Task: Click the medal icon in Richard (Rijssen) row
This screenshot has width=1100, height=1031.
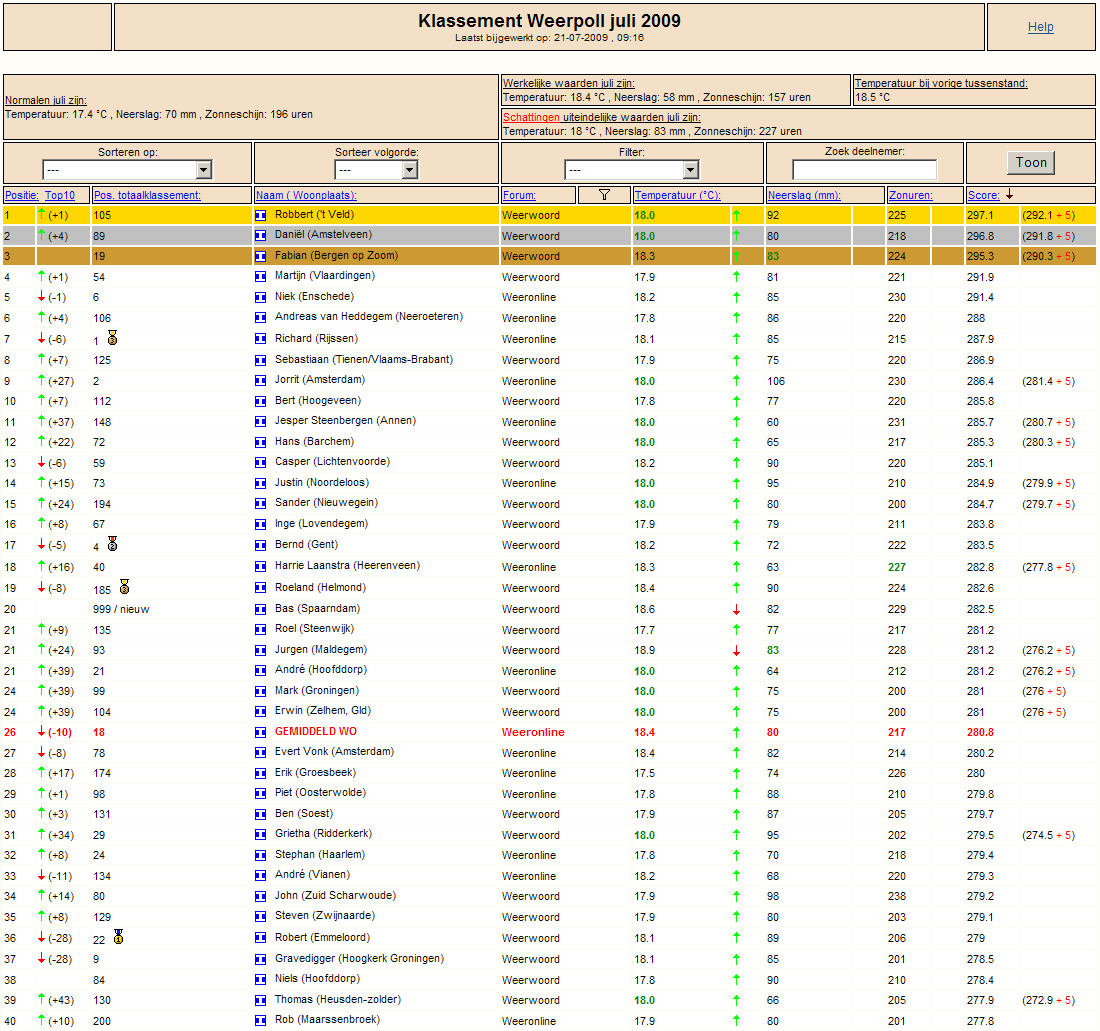Action: tap(113, 339)
